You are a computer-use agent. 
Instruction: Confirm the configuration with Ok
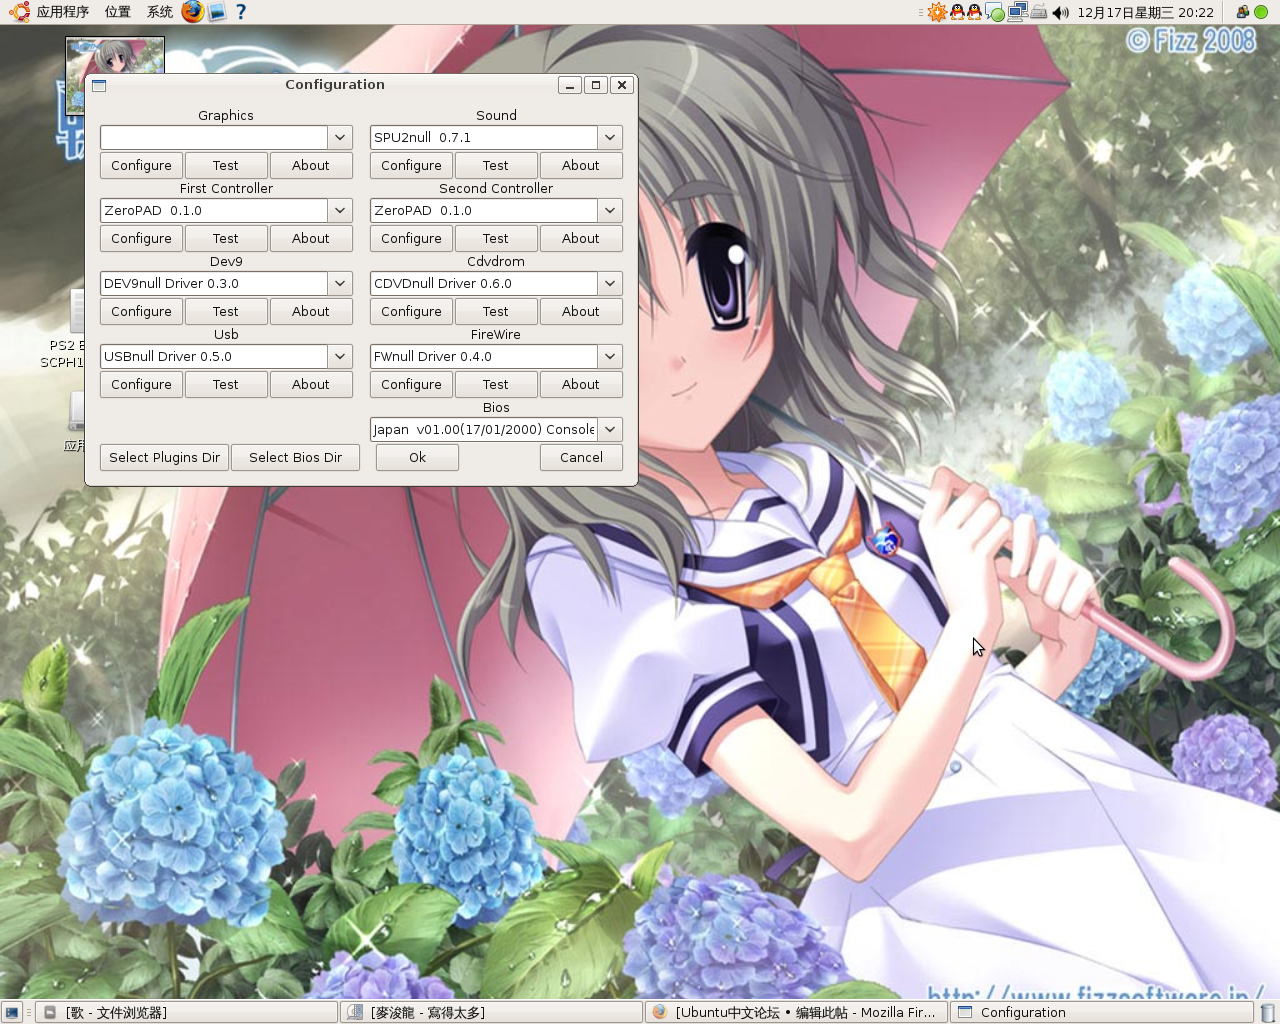(417, 457)
